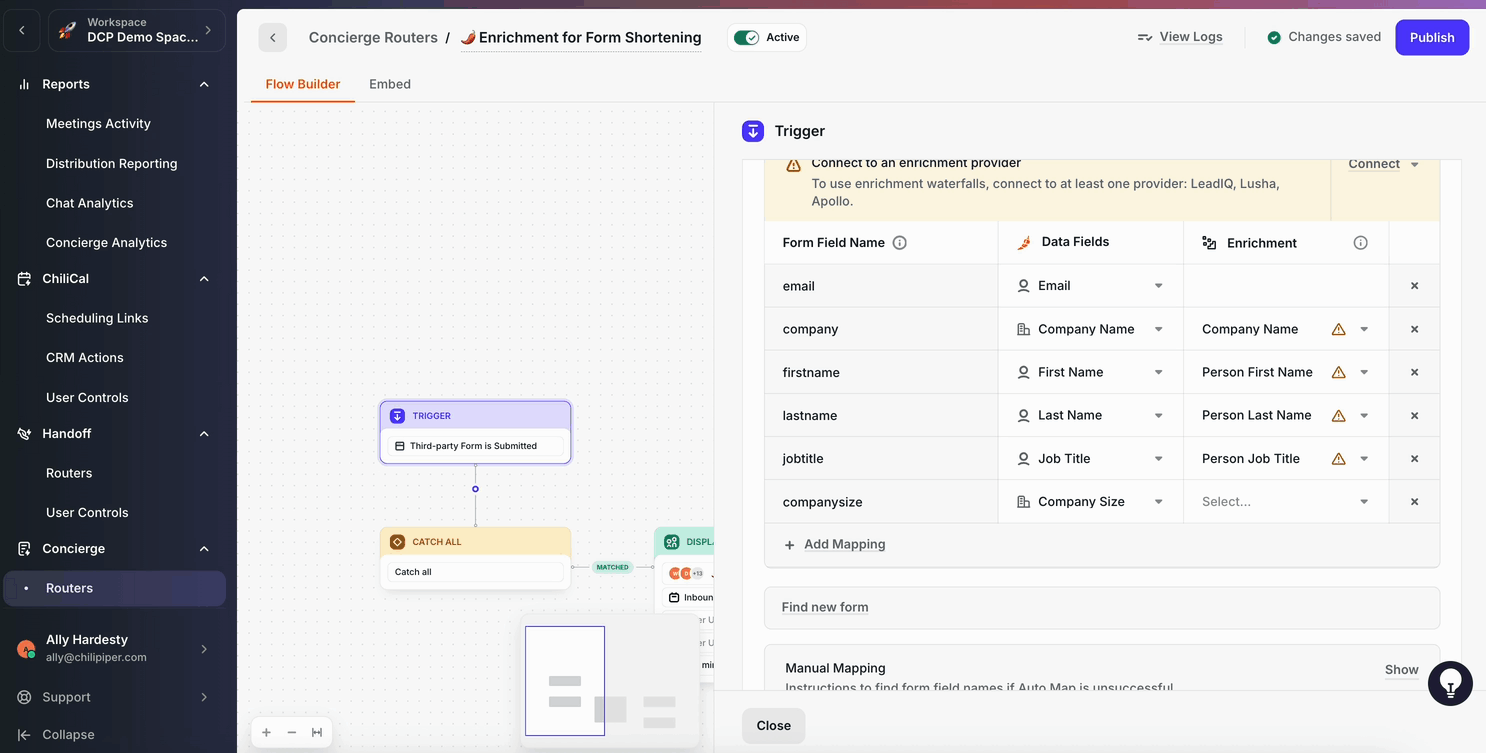The width and height of the screenshot is (1486, 753).
Task: Open Routers under Concierge
Action: click(x=114, y=588)
